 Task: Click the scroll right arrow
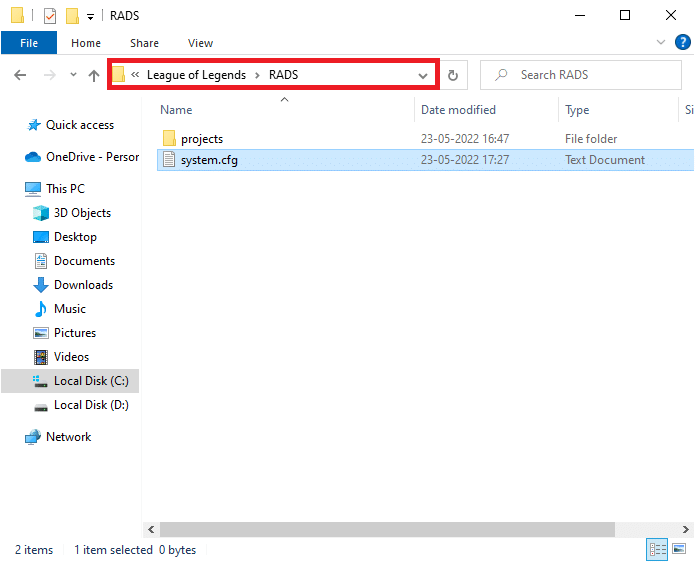pos(685,529)
